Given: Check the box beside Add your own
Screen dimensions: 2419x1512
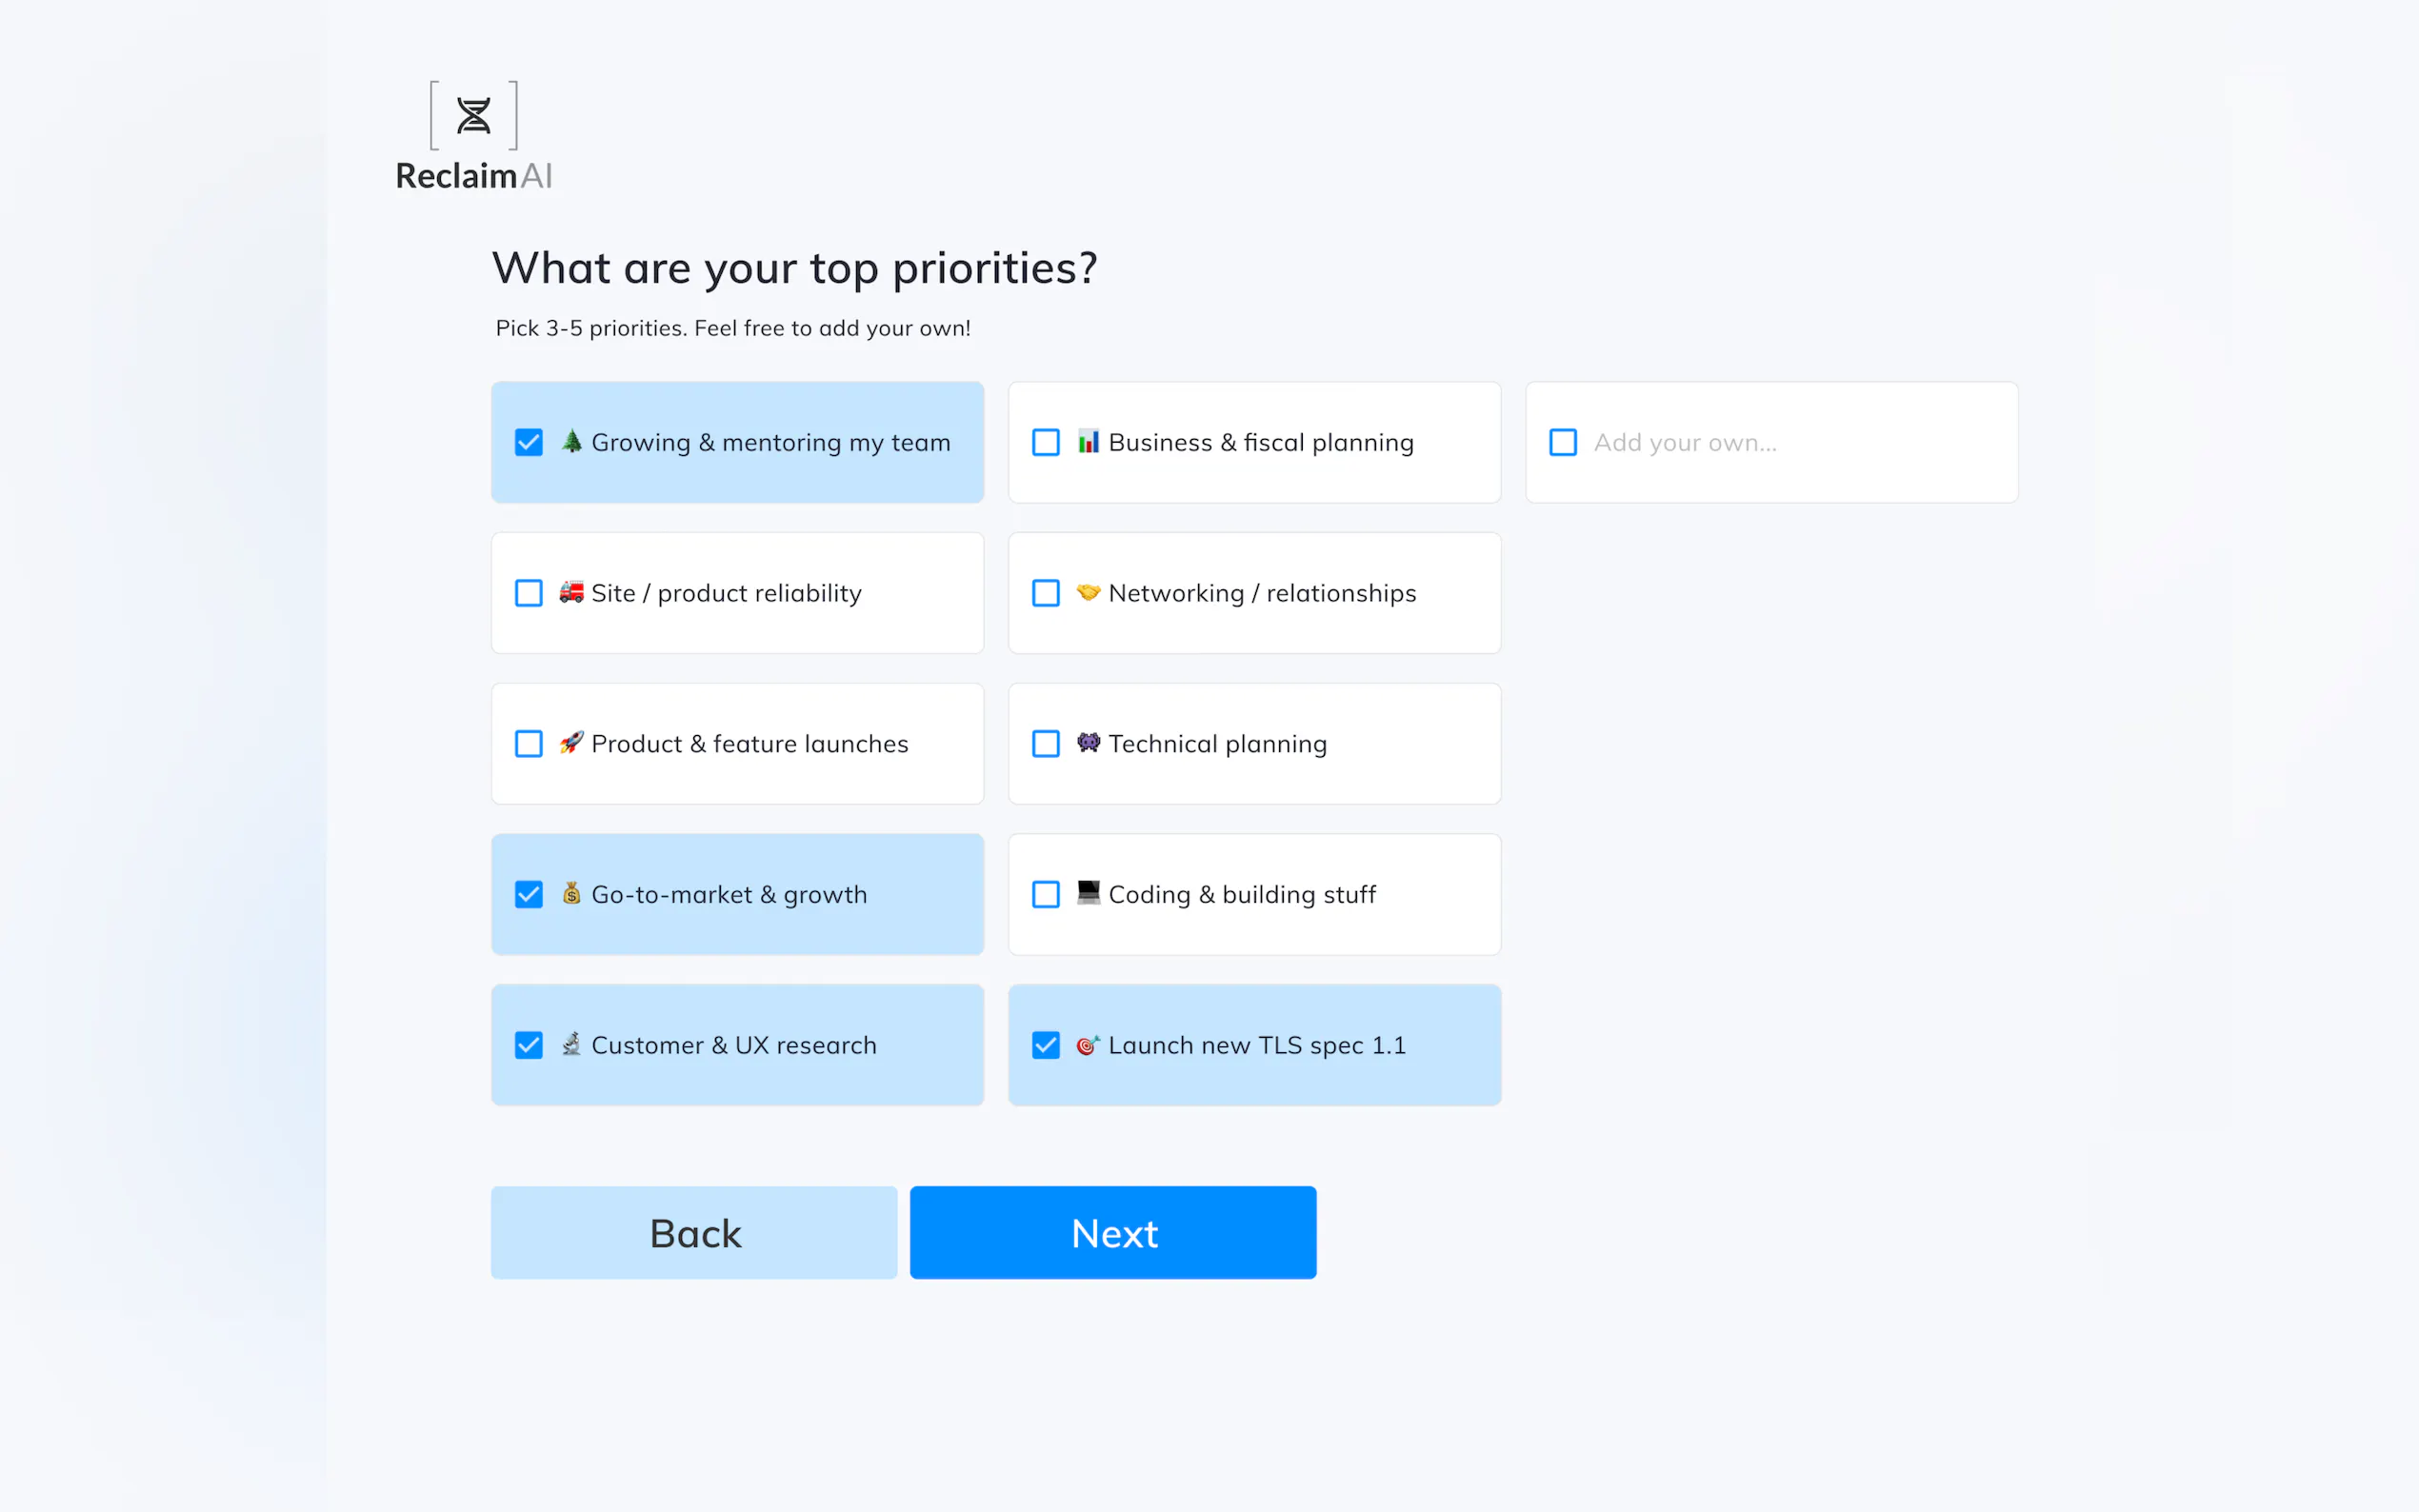Looking at the screenshot, I should point(1563,442).
